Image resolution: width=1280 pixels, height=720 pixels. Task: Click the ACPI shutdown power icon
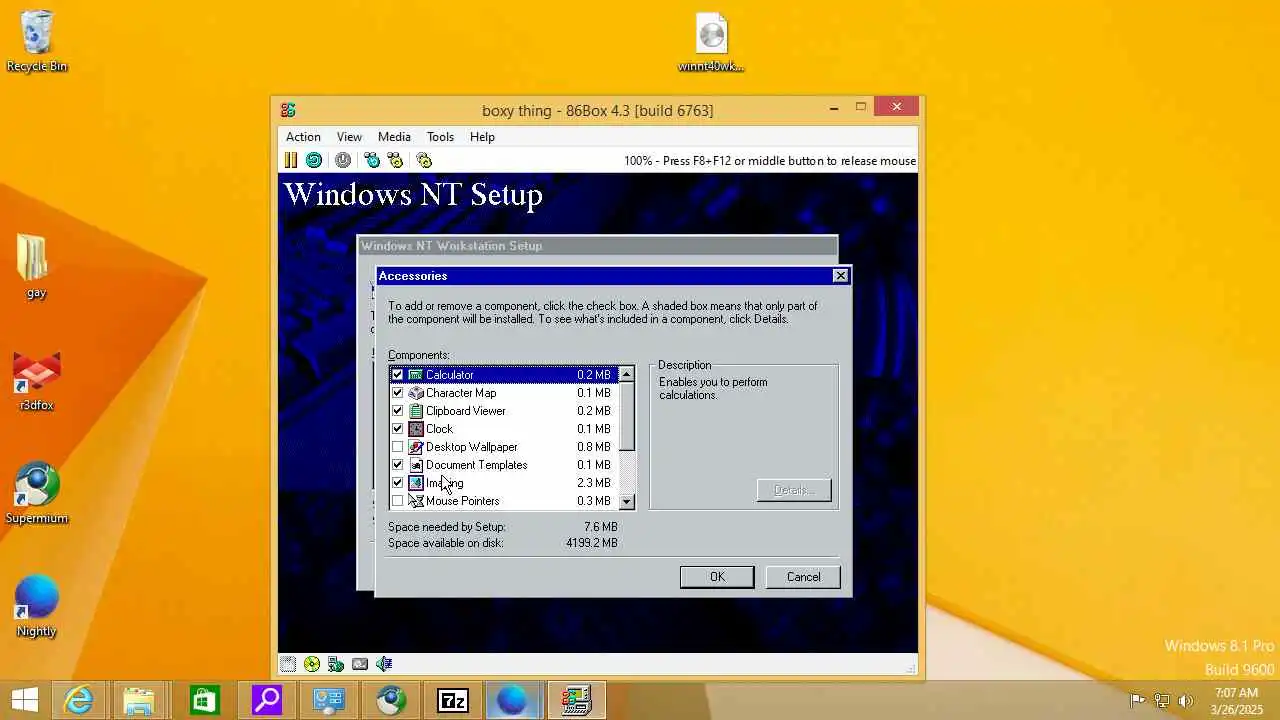pos(343,160)
